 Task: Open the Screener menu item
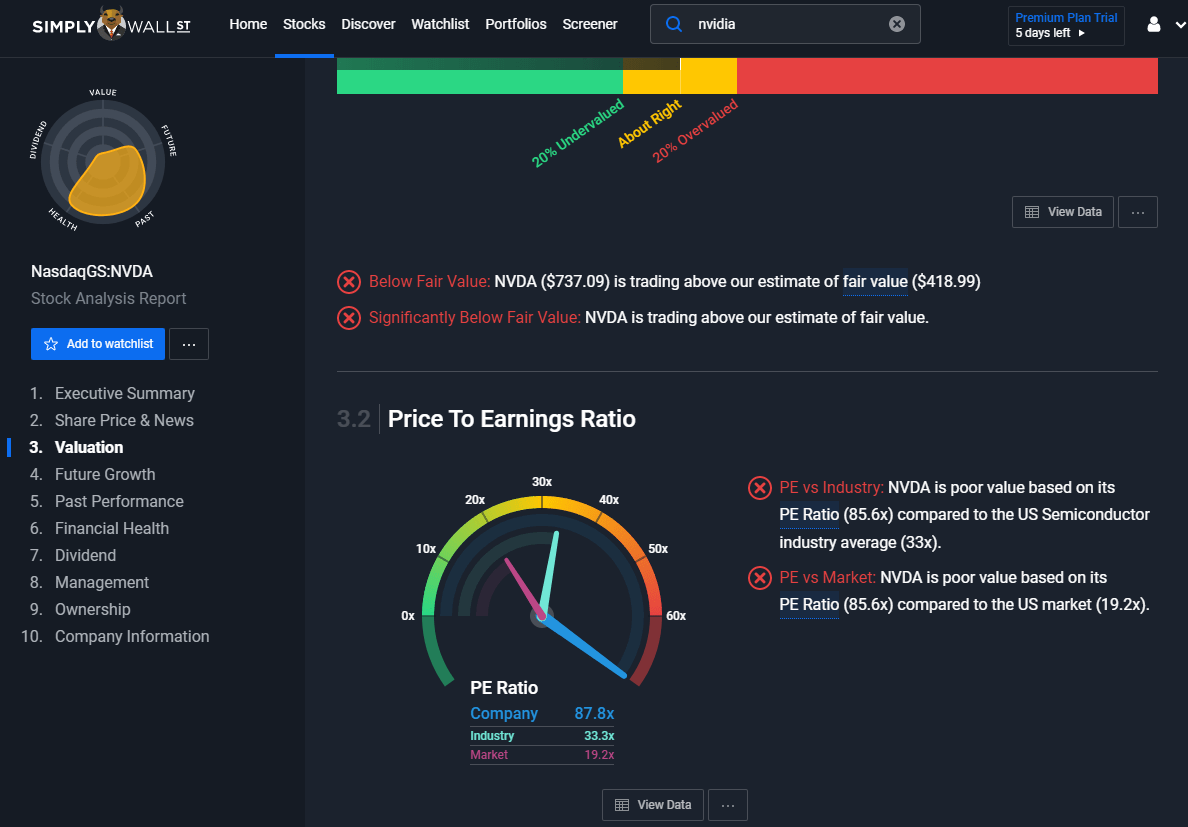590,24
